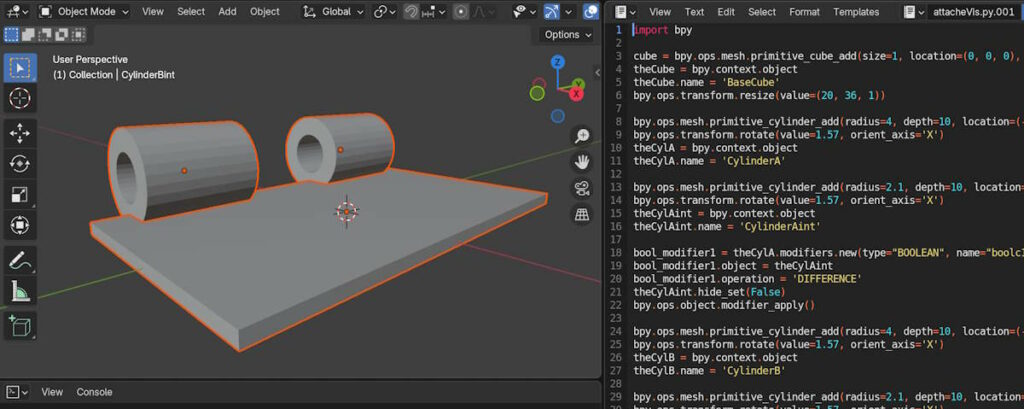
Task: Open the Add menu in 3D viewport
Action: point(227,12)
